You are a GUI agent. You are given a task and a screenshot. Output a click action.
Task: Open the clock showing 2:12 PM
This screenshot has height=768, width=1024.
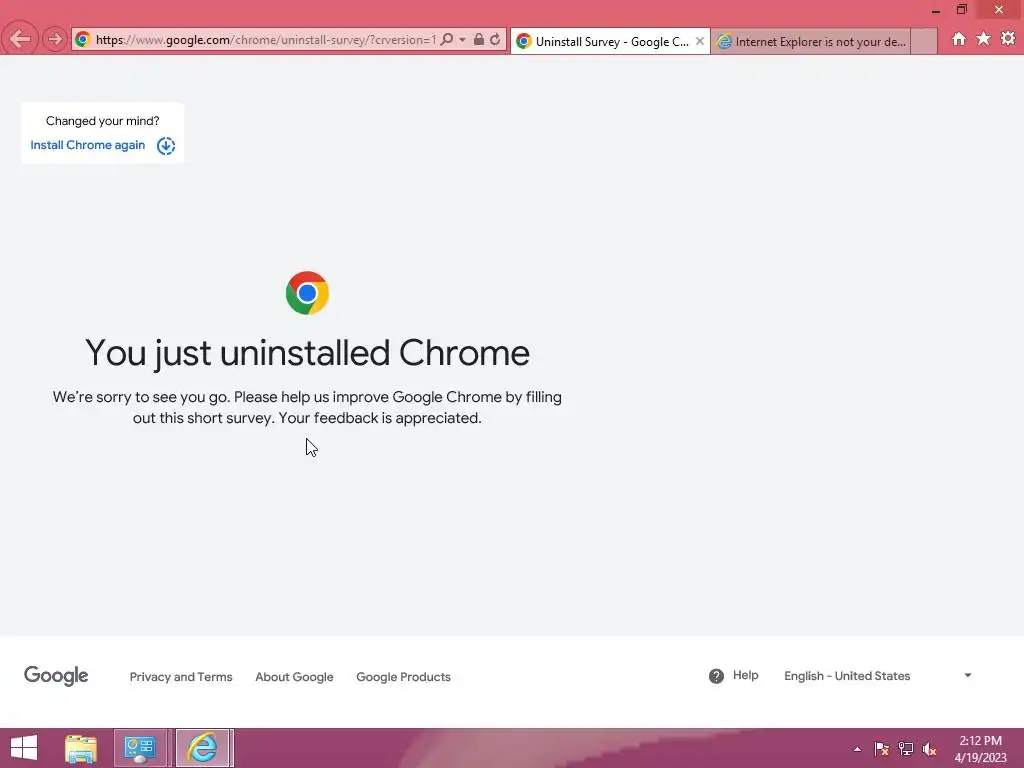(980, 749)
